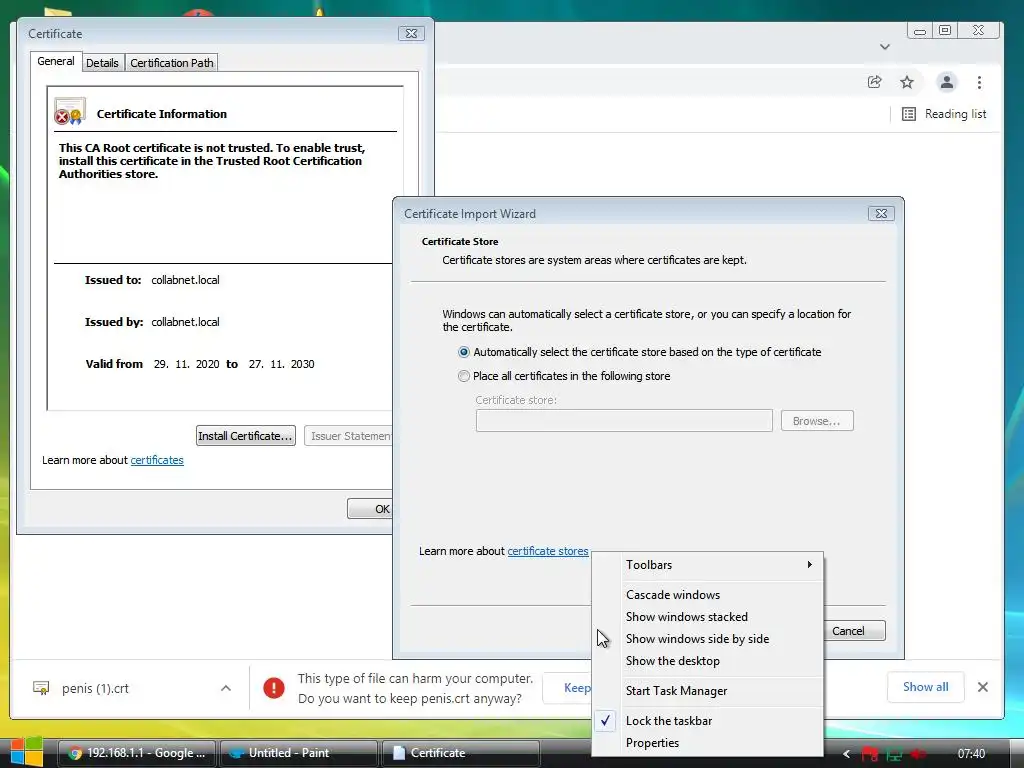
Task: Click the Issued by value collabnet.local
Action: (x=185, y=322)
